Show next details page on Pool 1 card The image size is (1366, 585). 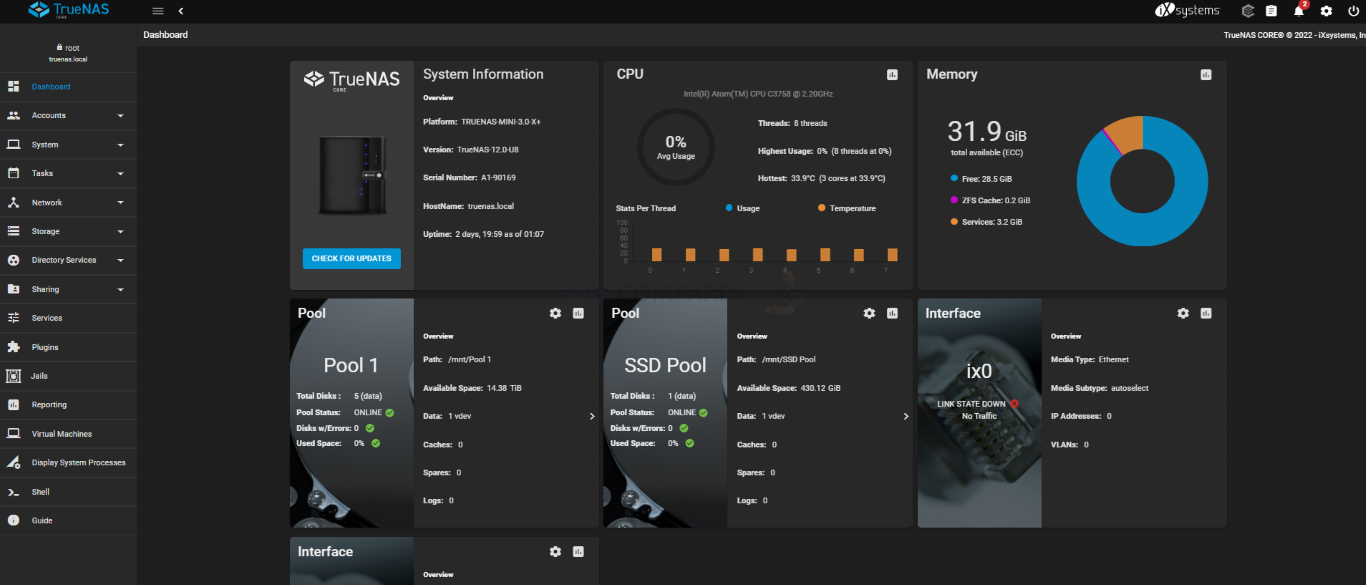point(592,416)
